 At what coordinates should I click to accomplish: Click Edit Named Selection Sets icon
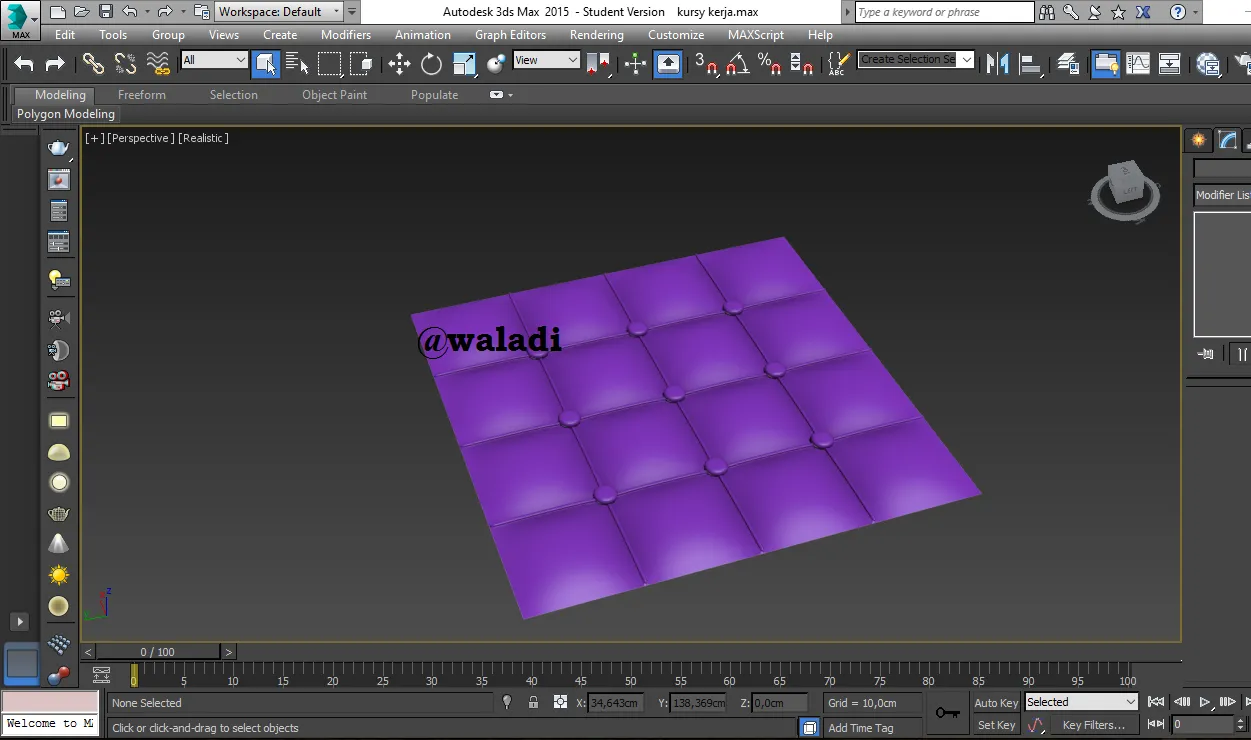838,64
